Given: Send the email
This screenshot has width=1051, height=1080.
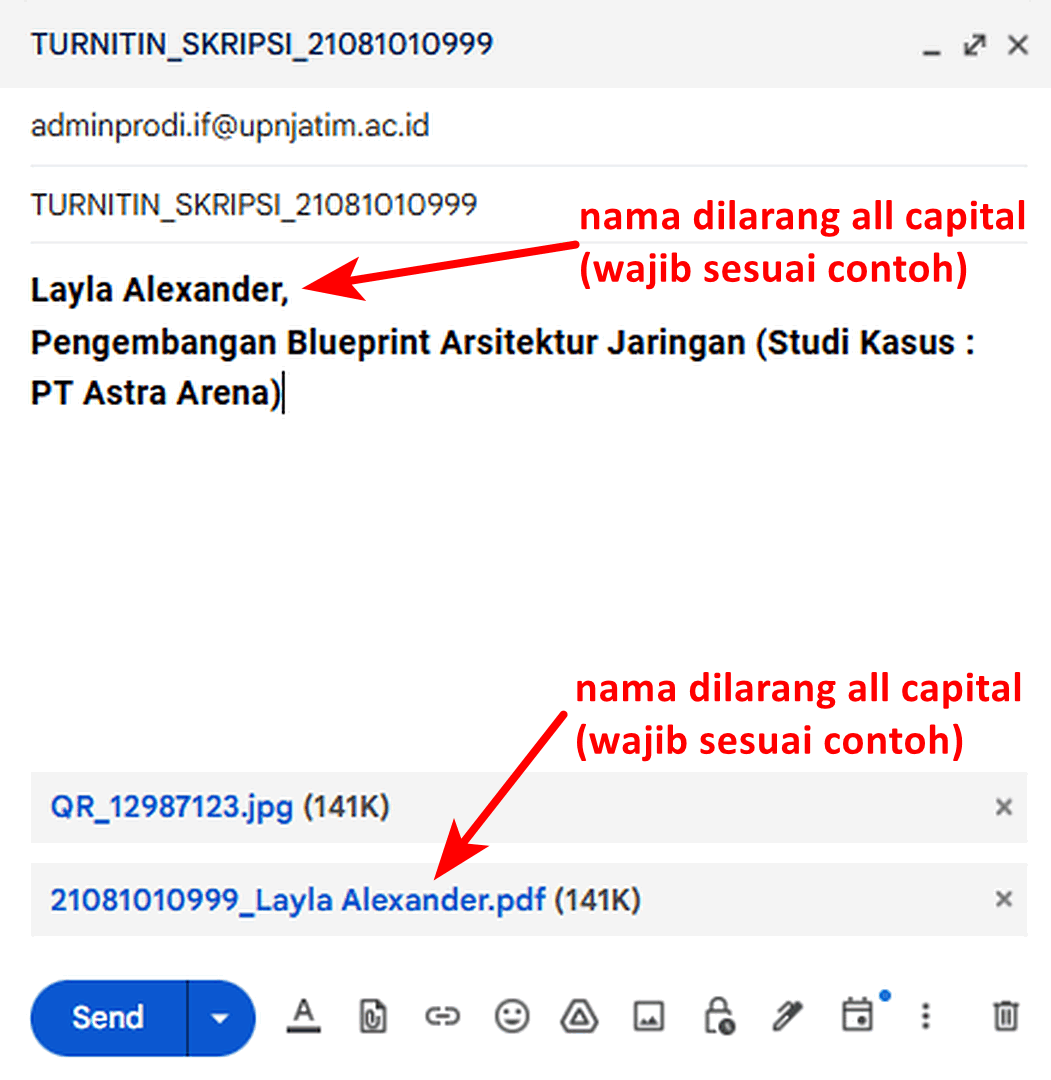Looking at the screenshot, I should pyautogui.click(x=109, y=1017).
